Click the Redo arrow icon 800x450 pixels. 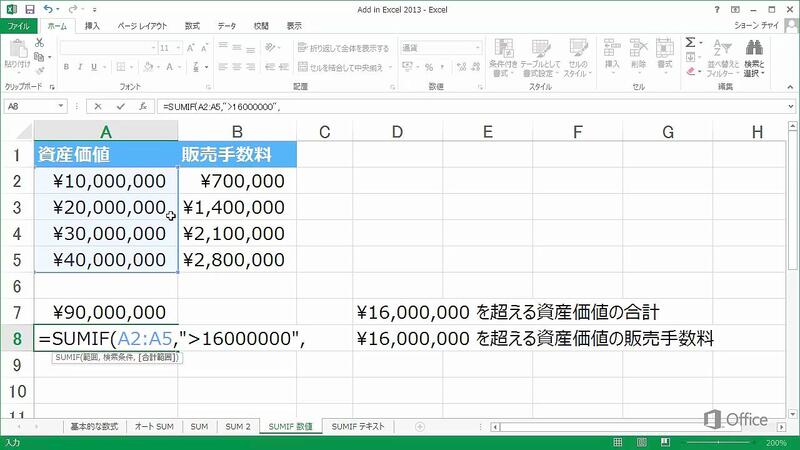(72, 9)
